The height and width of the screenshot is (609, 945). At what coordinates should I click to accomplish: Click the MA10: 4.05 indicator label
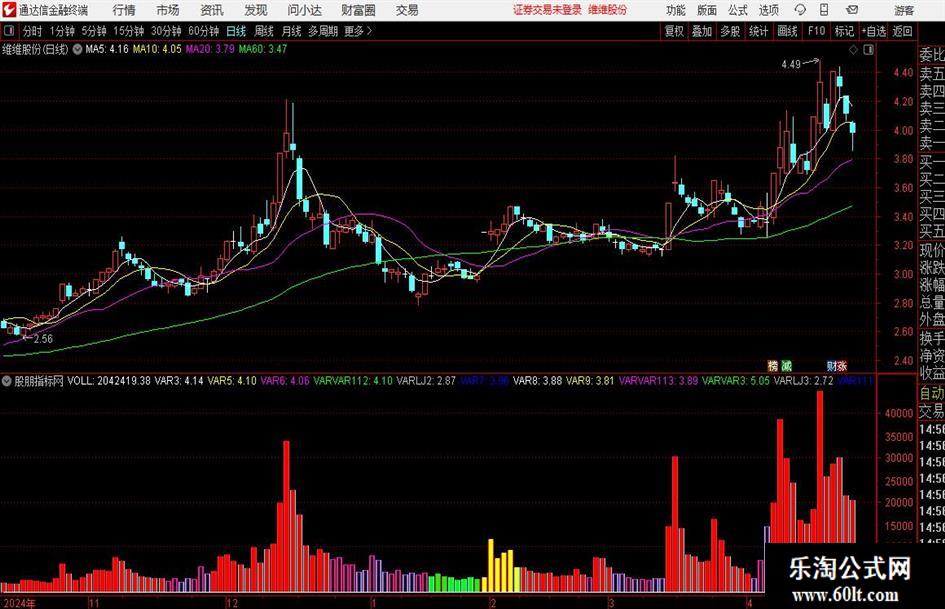coord(157,49)
